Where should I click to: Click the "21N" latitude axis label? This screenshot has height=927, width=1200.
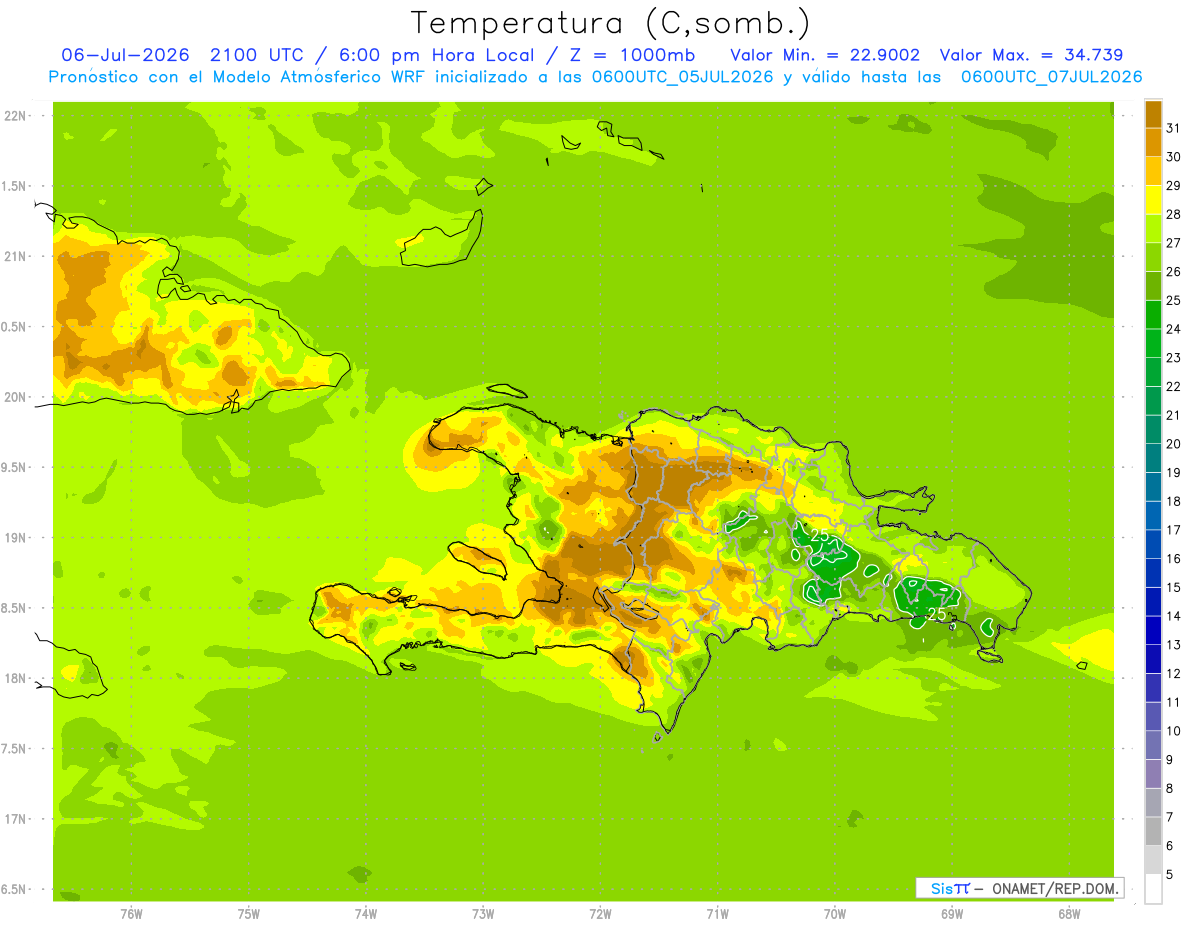[15, 256]
